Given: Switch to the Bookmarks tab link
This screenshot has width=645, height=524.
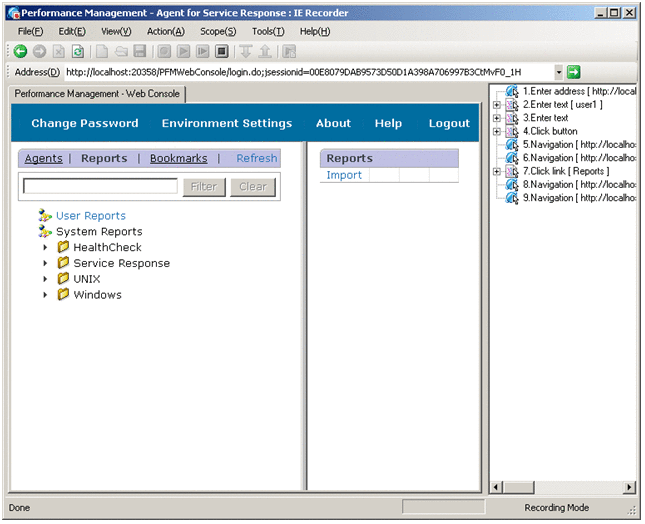Looking at the screenshot, I should click(x=178, y=158).
